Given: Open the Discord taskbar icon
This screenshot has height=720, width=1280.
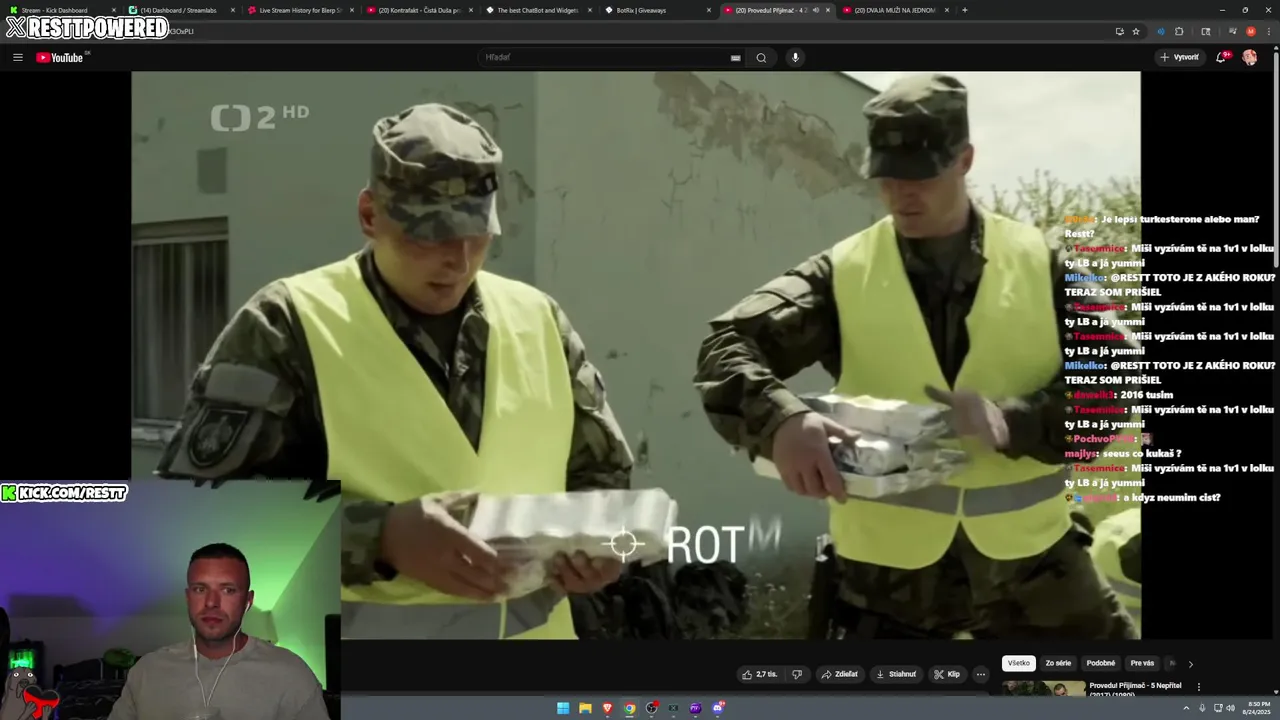Looking at the screenshot, I should 718,708.
